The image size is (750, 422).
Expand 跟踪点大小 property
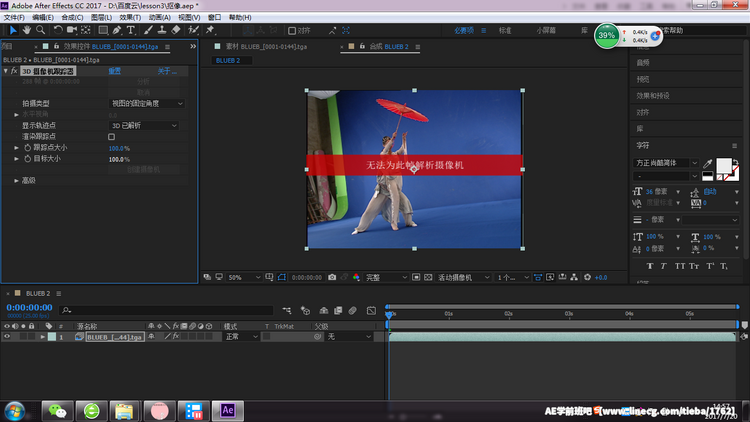16,148
